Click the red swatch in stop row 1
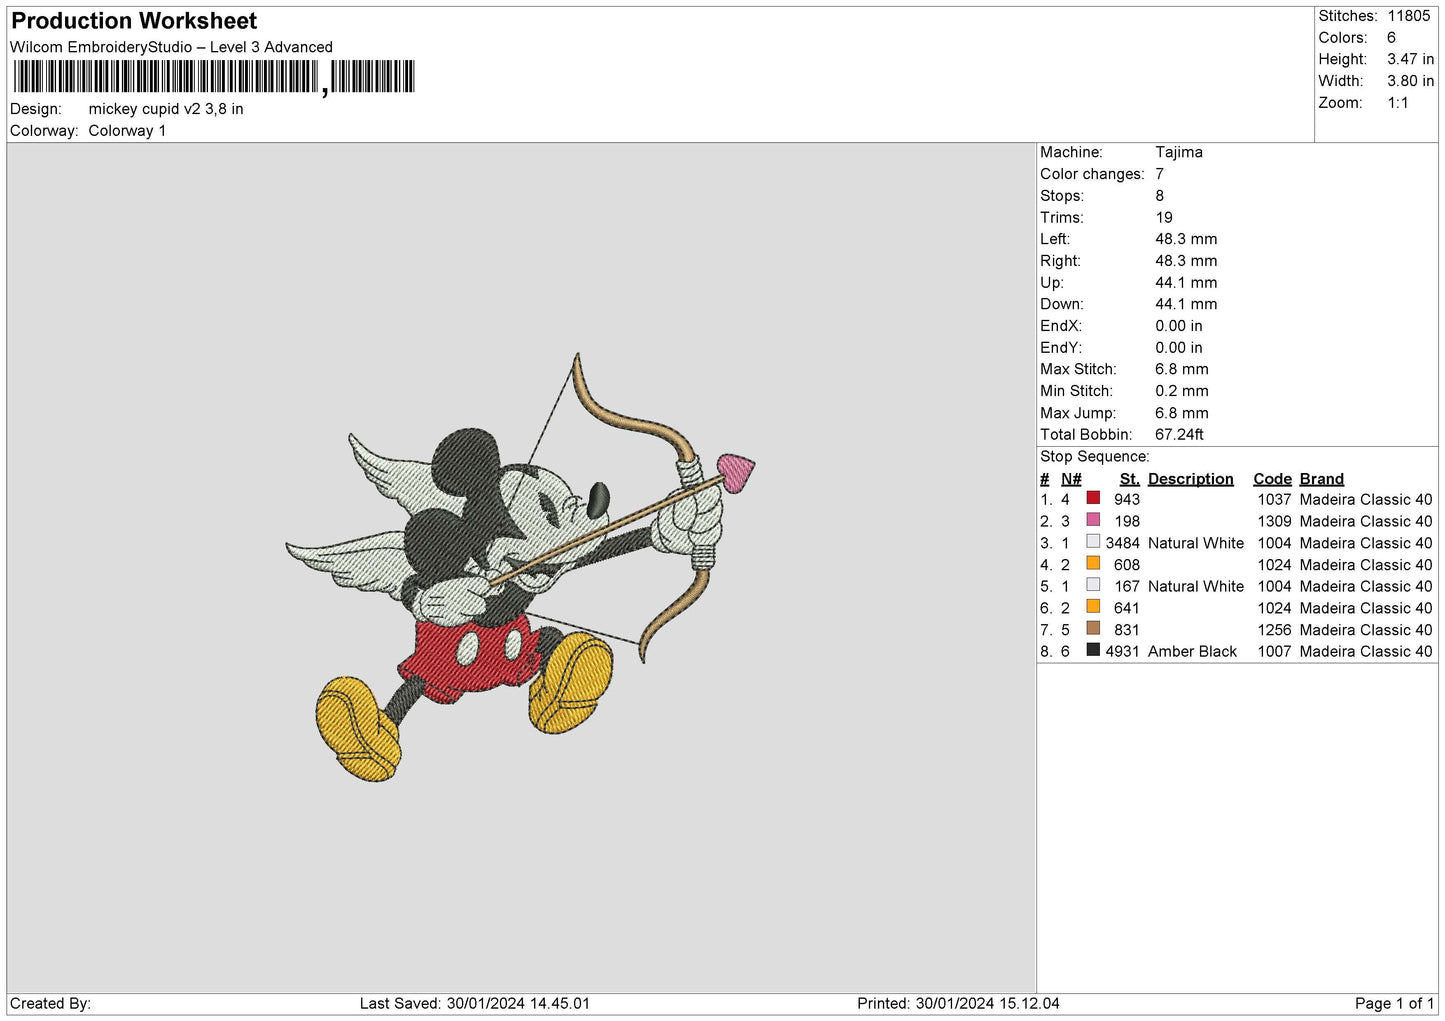The image size is (1445, 1021). tap(1093, 498)
